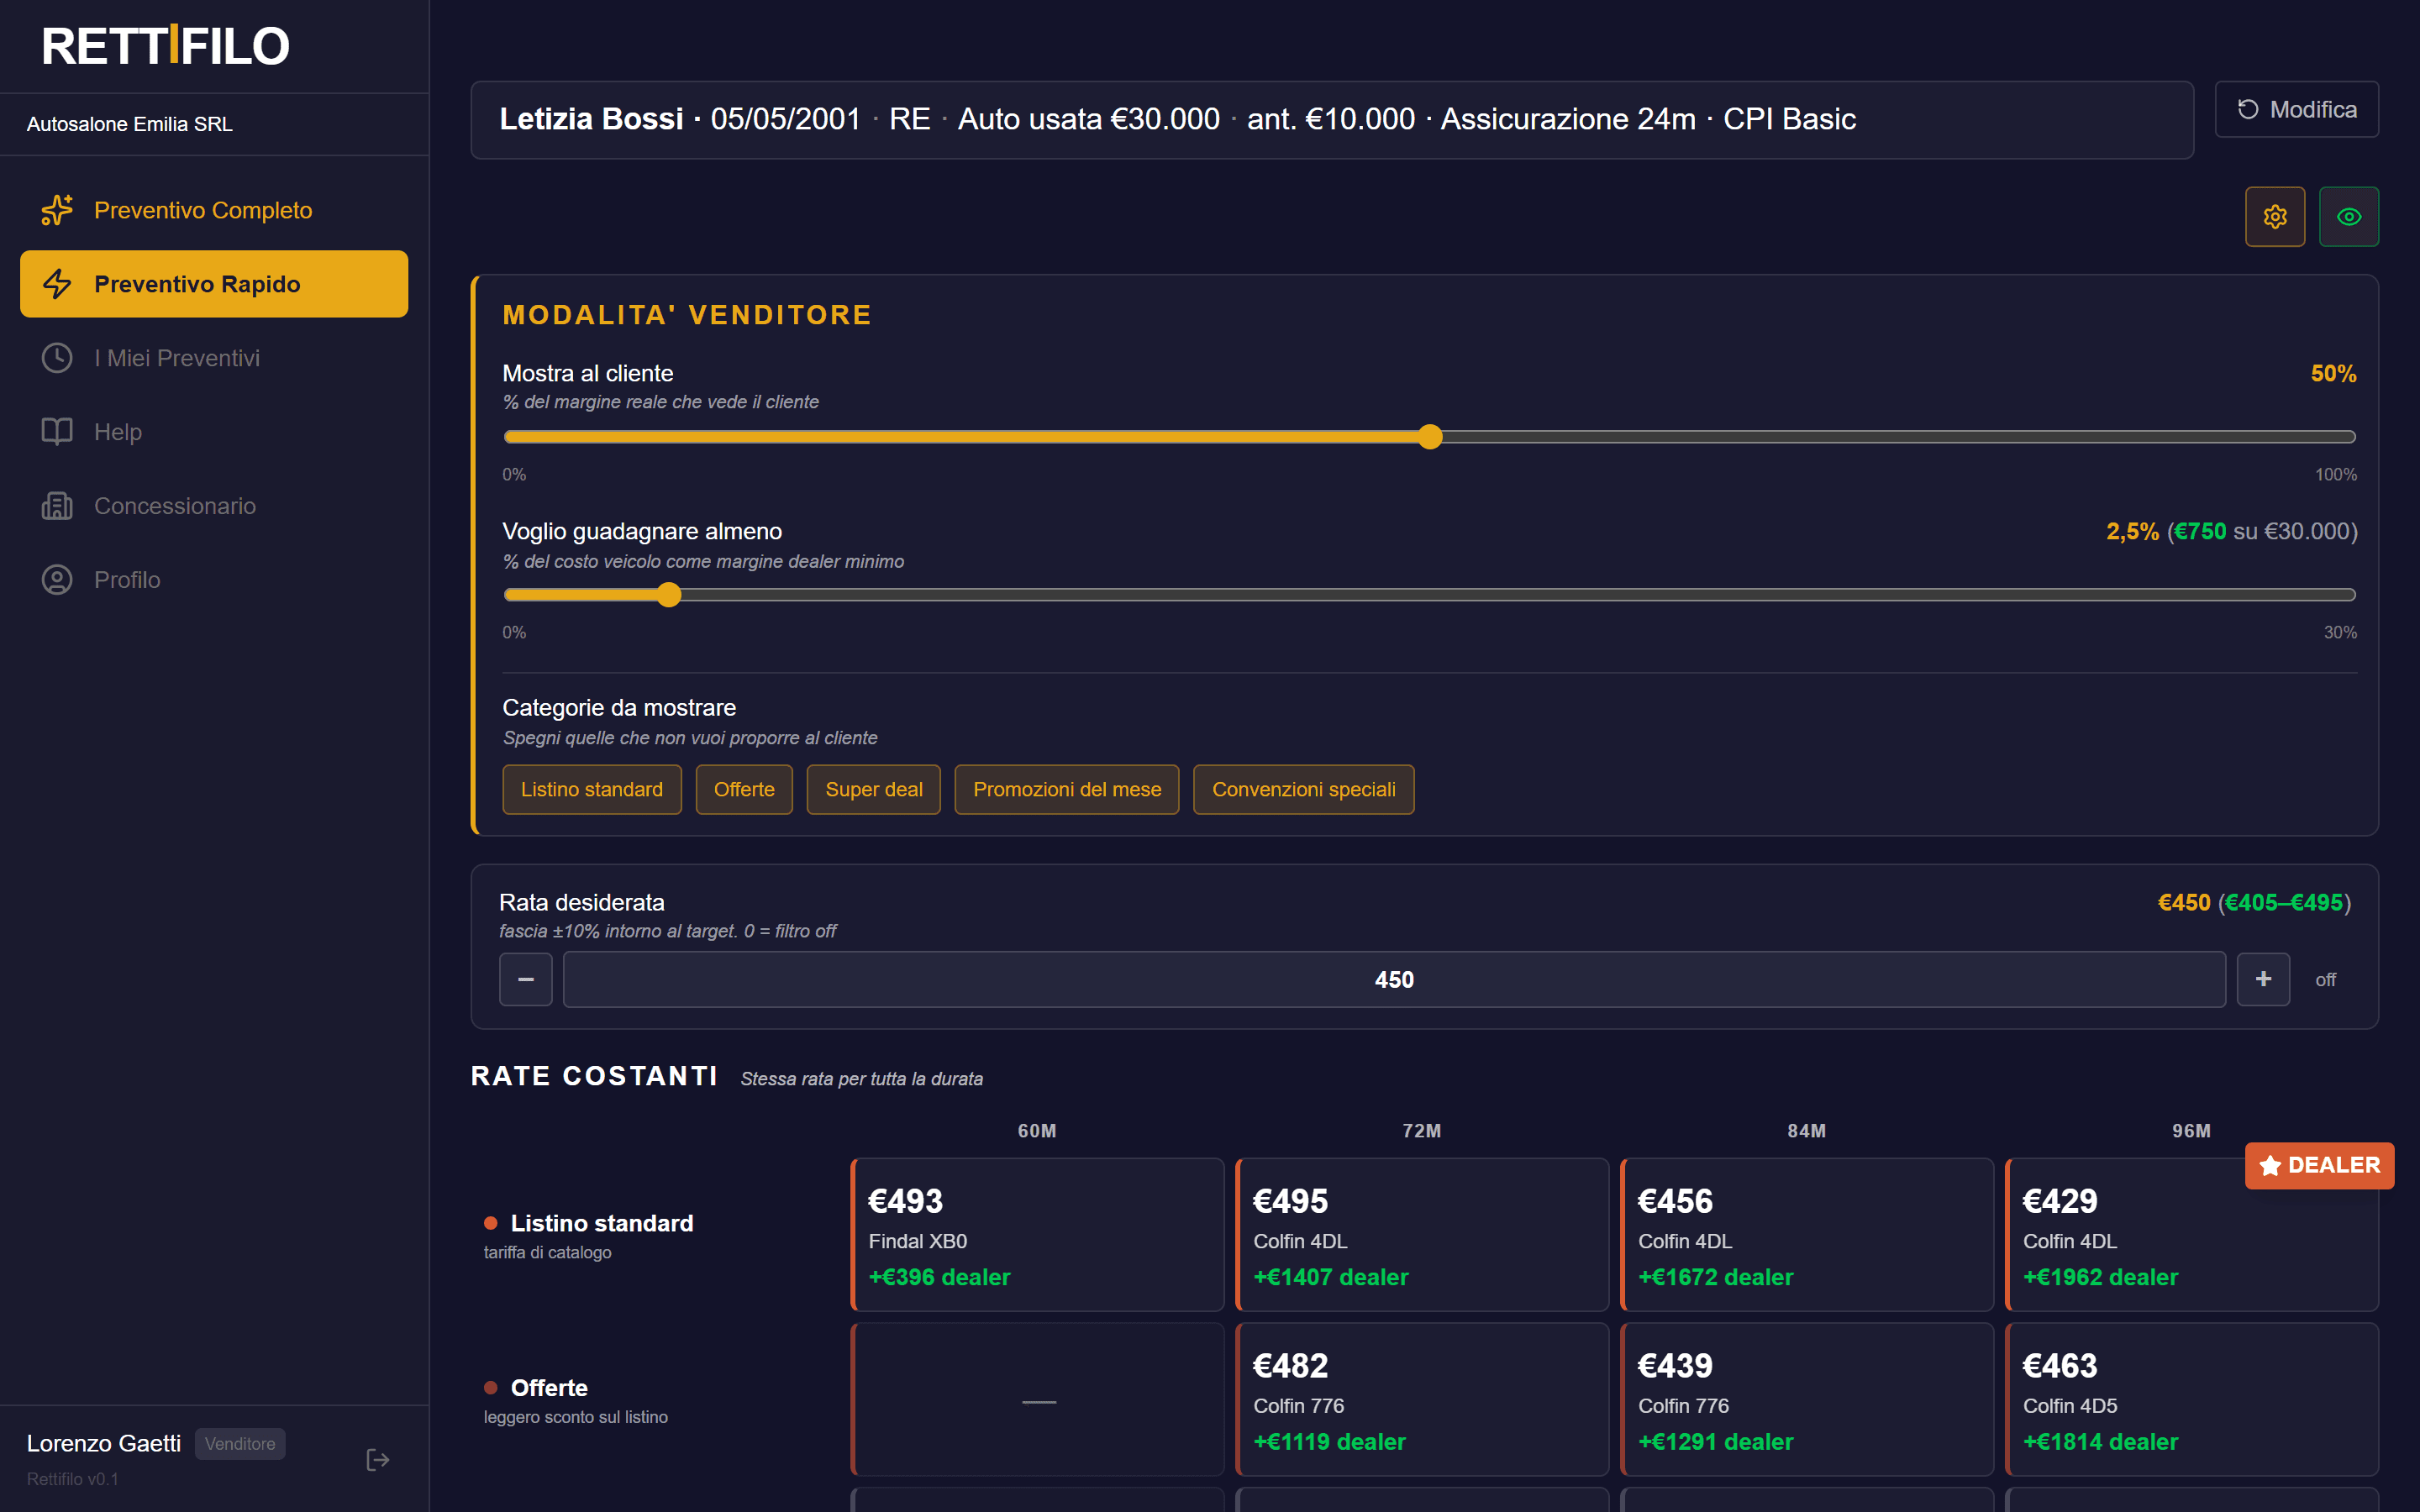This screenshot has height=1512, width=2420.
Task: Click the Preventivo Completo sparkle icon
Action: (57, 210)
